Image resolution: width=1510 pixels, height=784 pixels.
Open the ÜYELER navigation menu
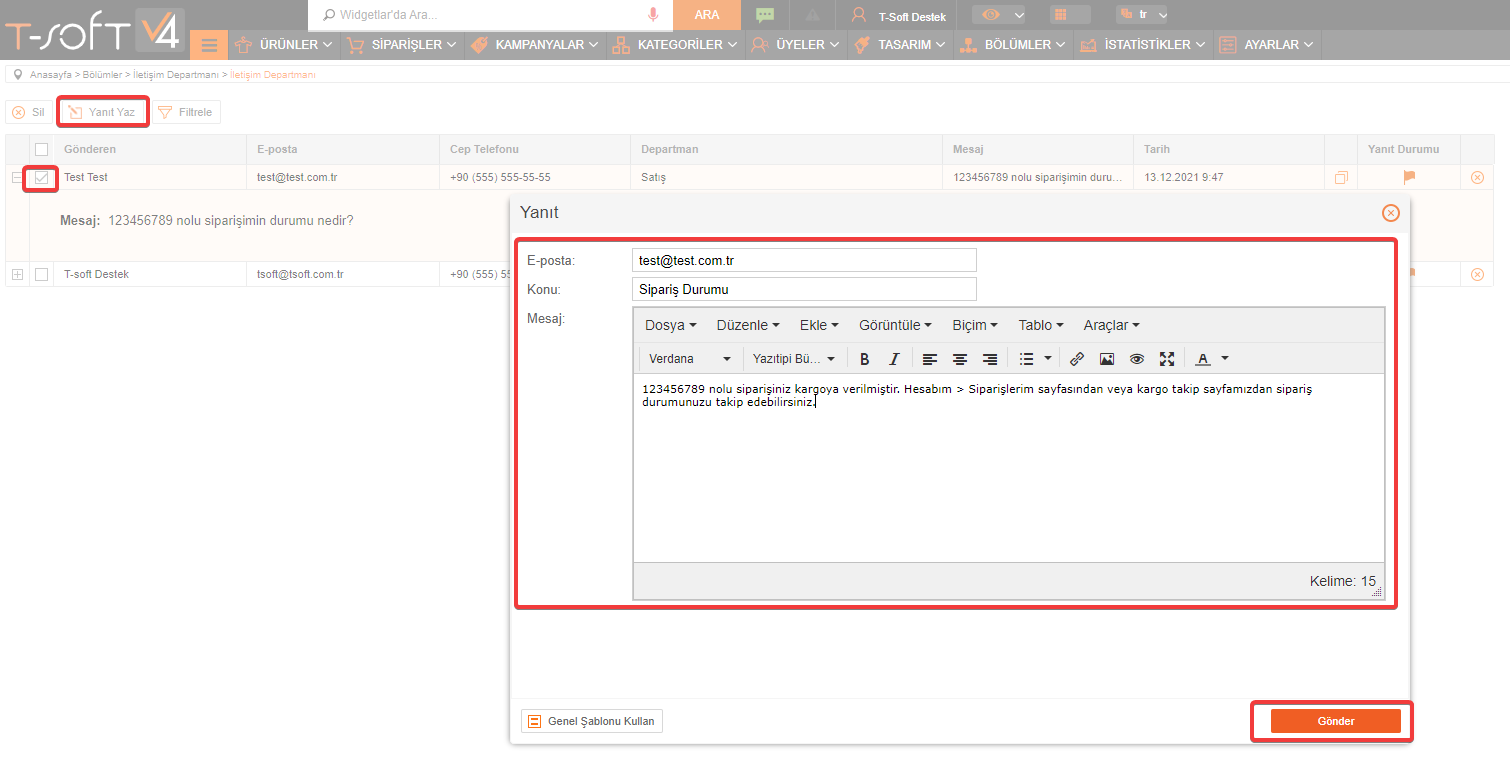pos(795,45)
